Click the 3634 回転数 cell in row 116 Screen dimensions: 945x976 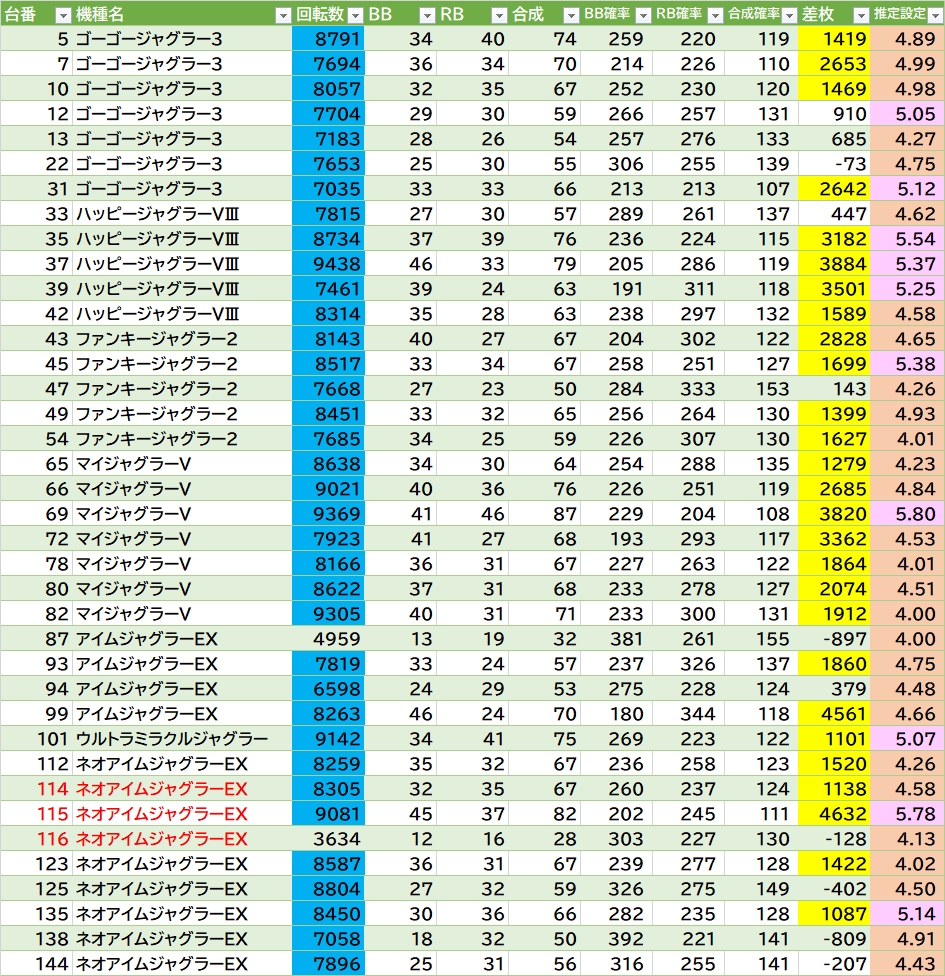tap(328, 839)
